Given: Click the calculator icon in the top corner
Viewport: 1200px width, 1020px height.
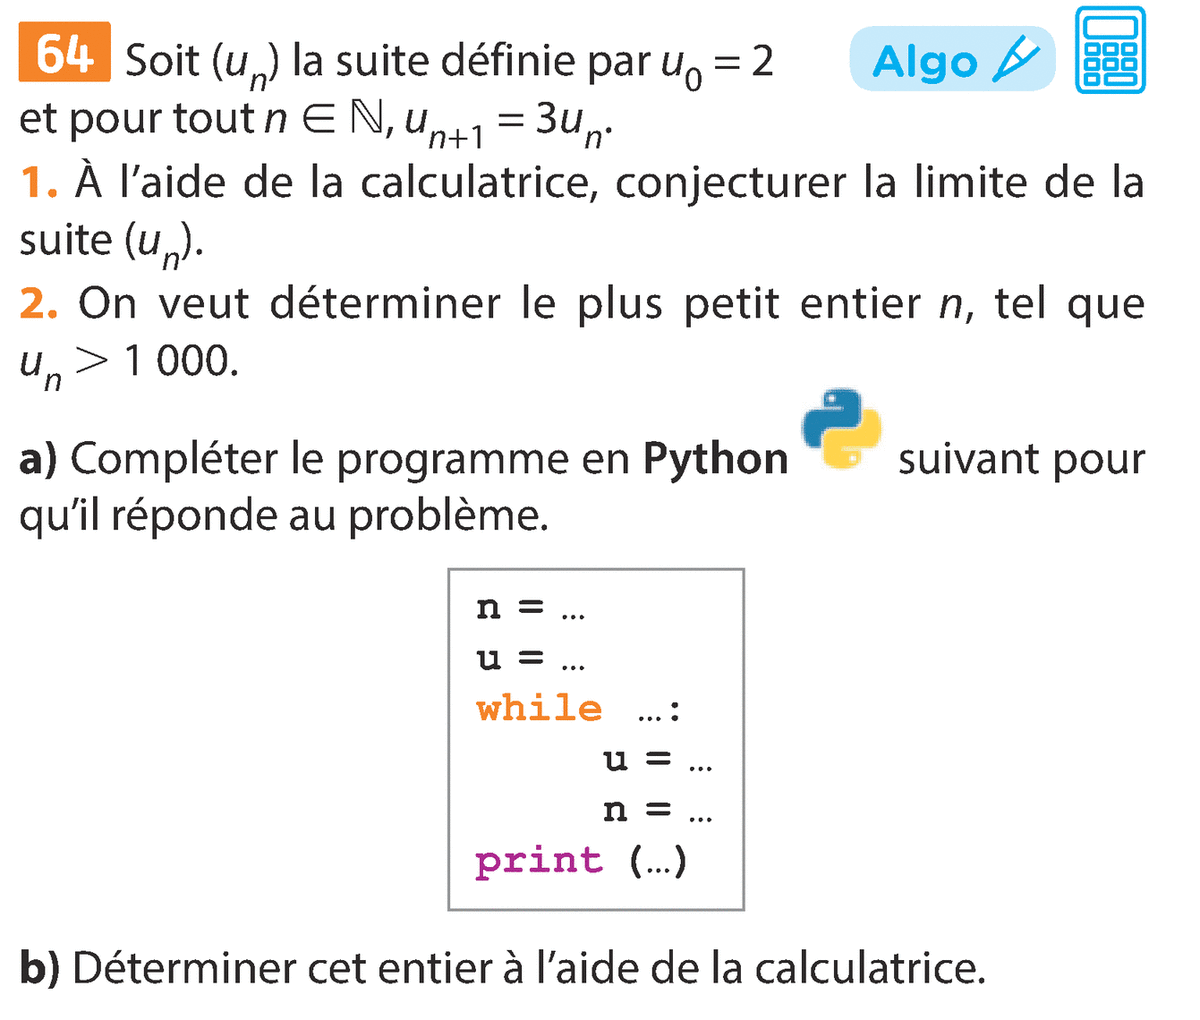Looking at the screenshot, I should tap(1110, 51).
